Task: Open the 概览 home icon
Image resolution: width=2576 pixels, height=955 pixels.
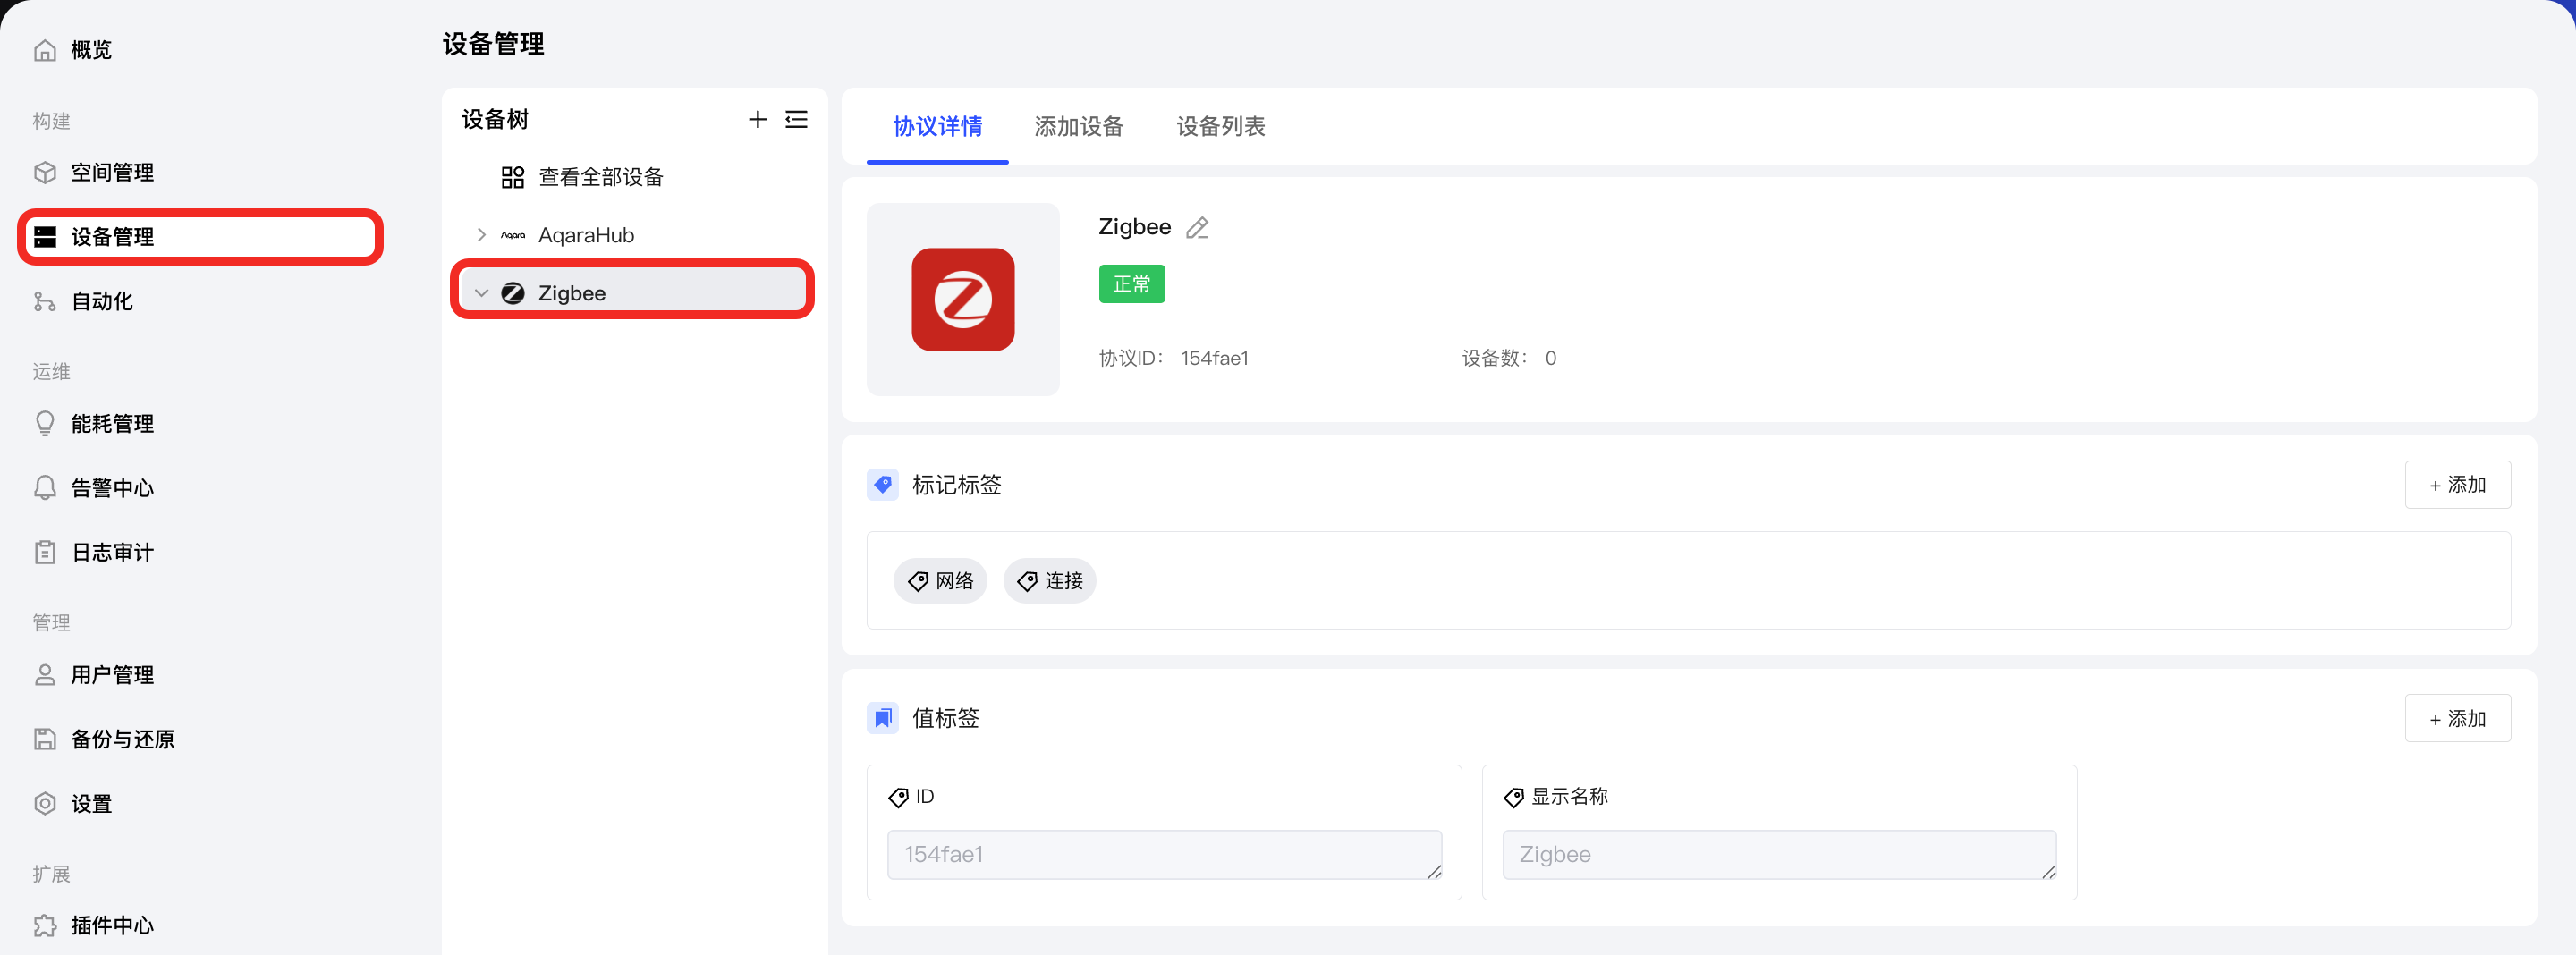Action: (45, 50)
